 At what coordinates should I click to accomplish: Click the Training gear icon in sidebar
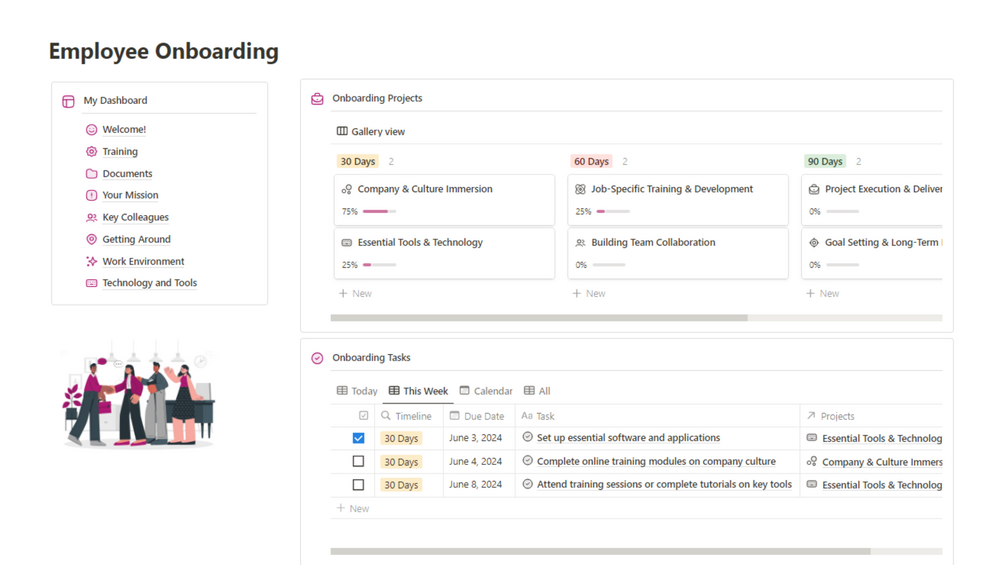coord(91,152)
